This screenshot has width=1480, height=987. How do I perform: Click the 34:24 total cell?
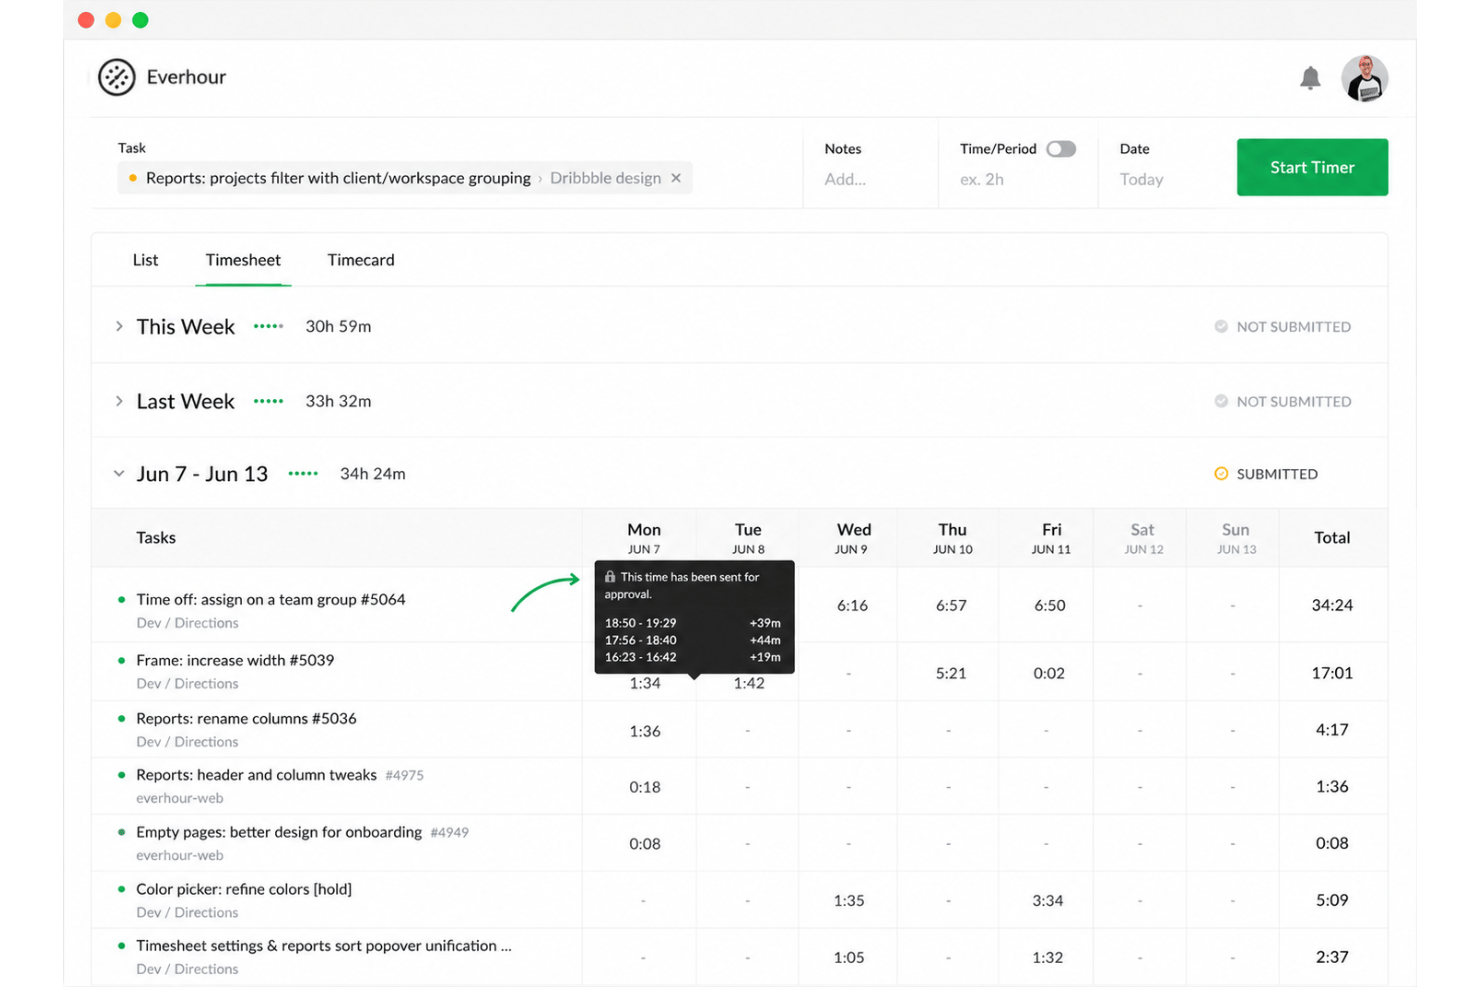(1332, 606)
